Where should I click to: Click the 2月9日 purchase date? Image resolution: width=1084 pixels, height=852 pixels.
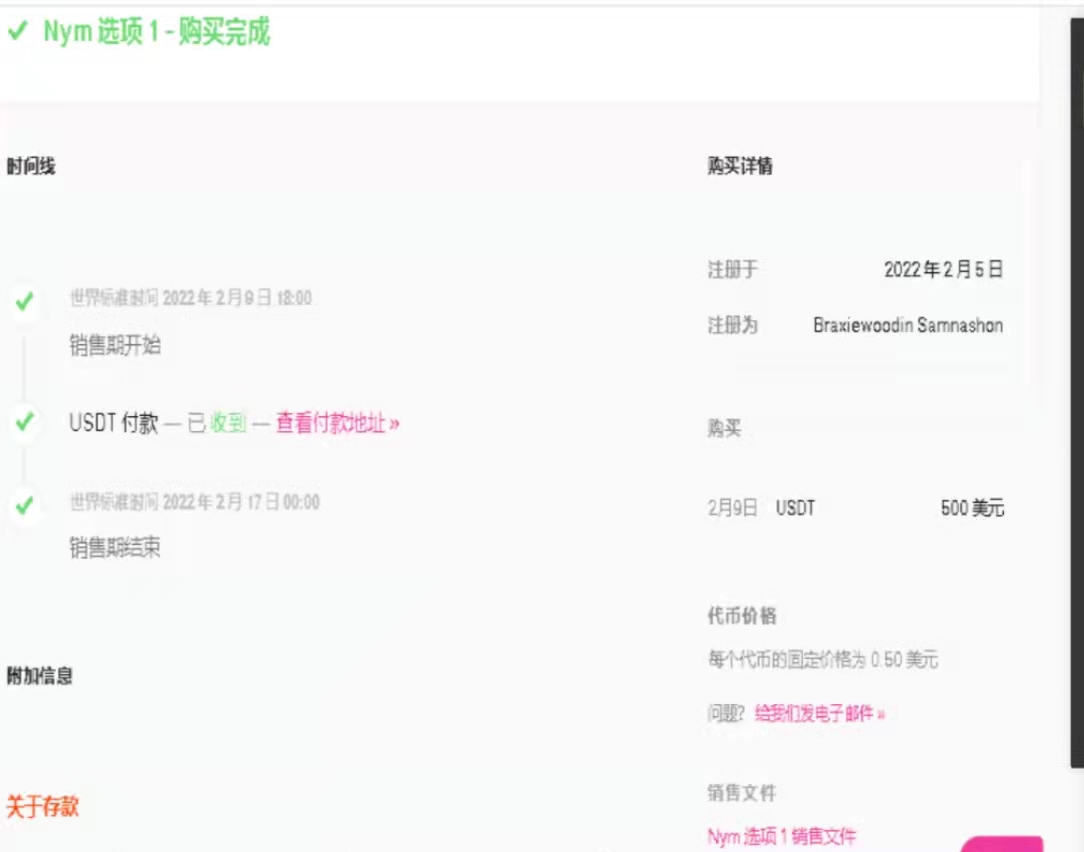(x=732, y=508)
